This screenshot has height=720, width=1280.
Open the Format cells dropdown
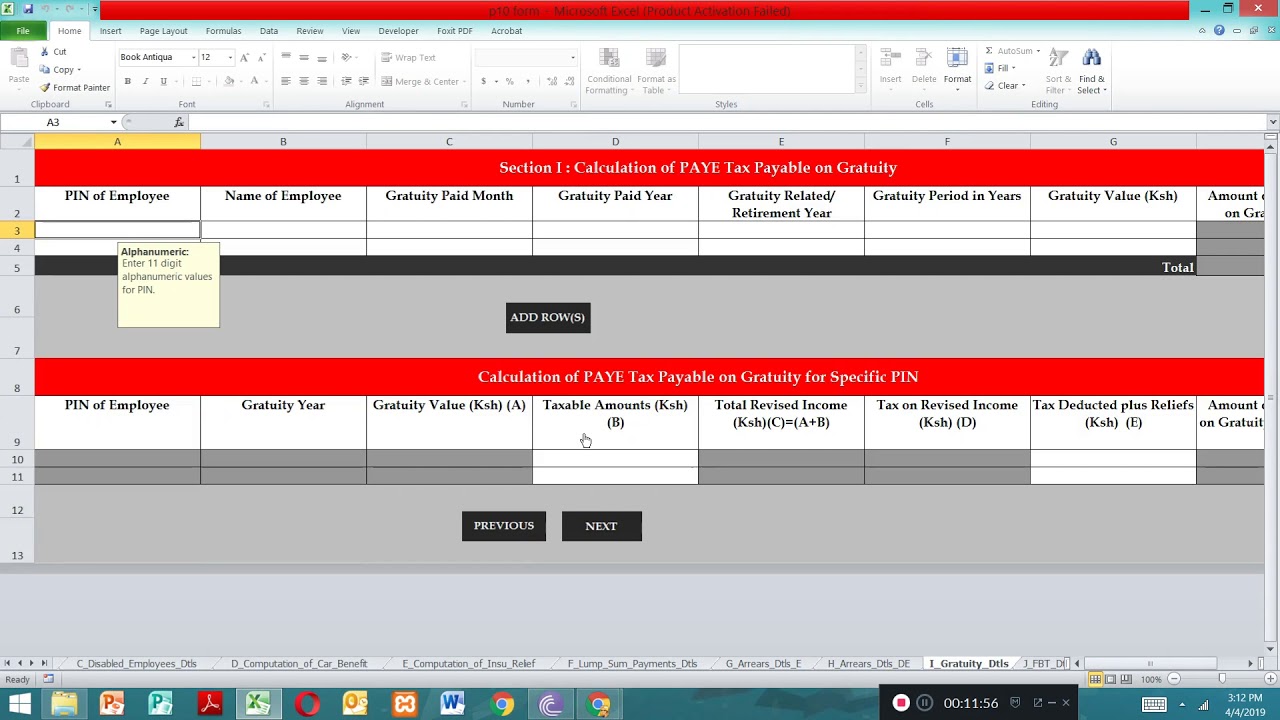coord(957,71)
